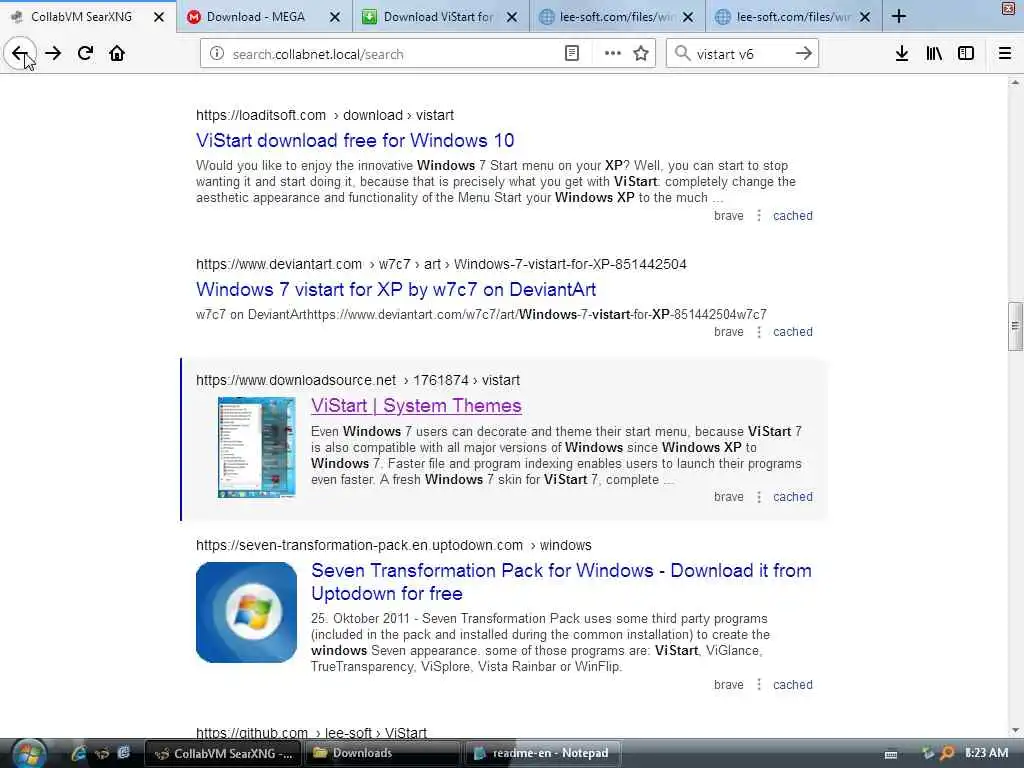Open cached copy of downloadsource result

coord(793,497)
